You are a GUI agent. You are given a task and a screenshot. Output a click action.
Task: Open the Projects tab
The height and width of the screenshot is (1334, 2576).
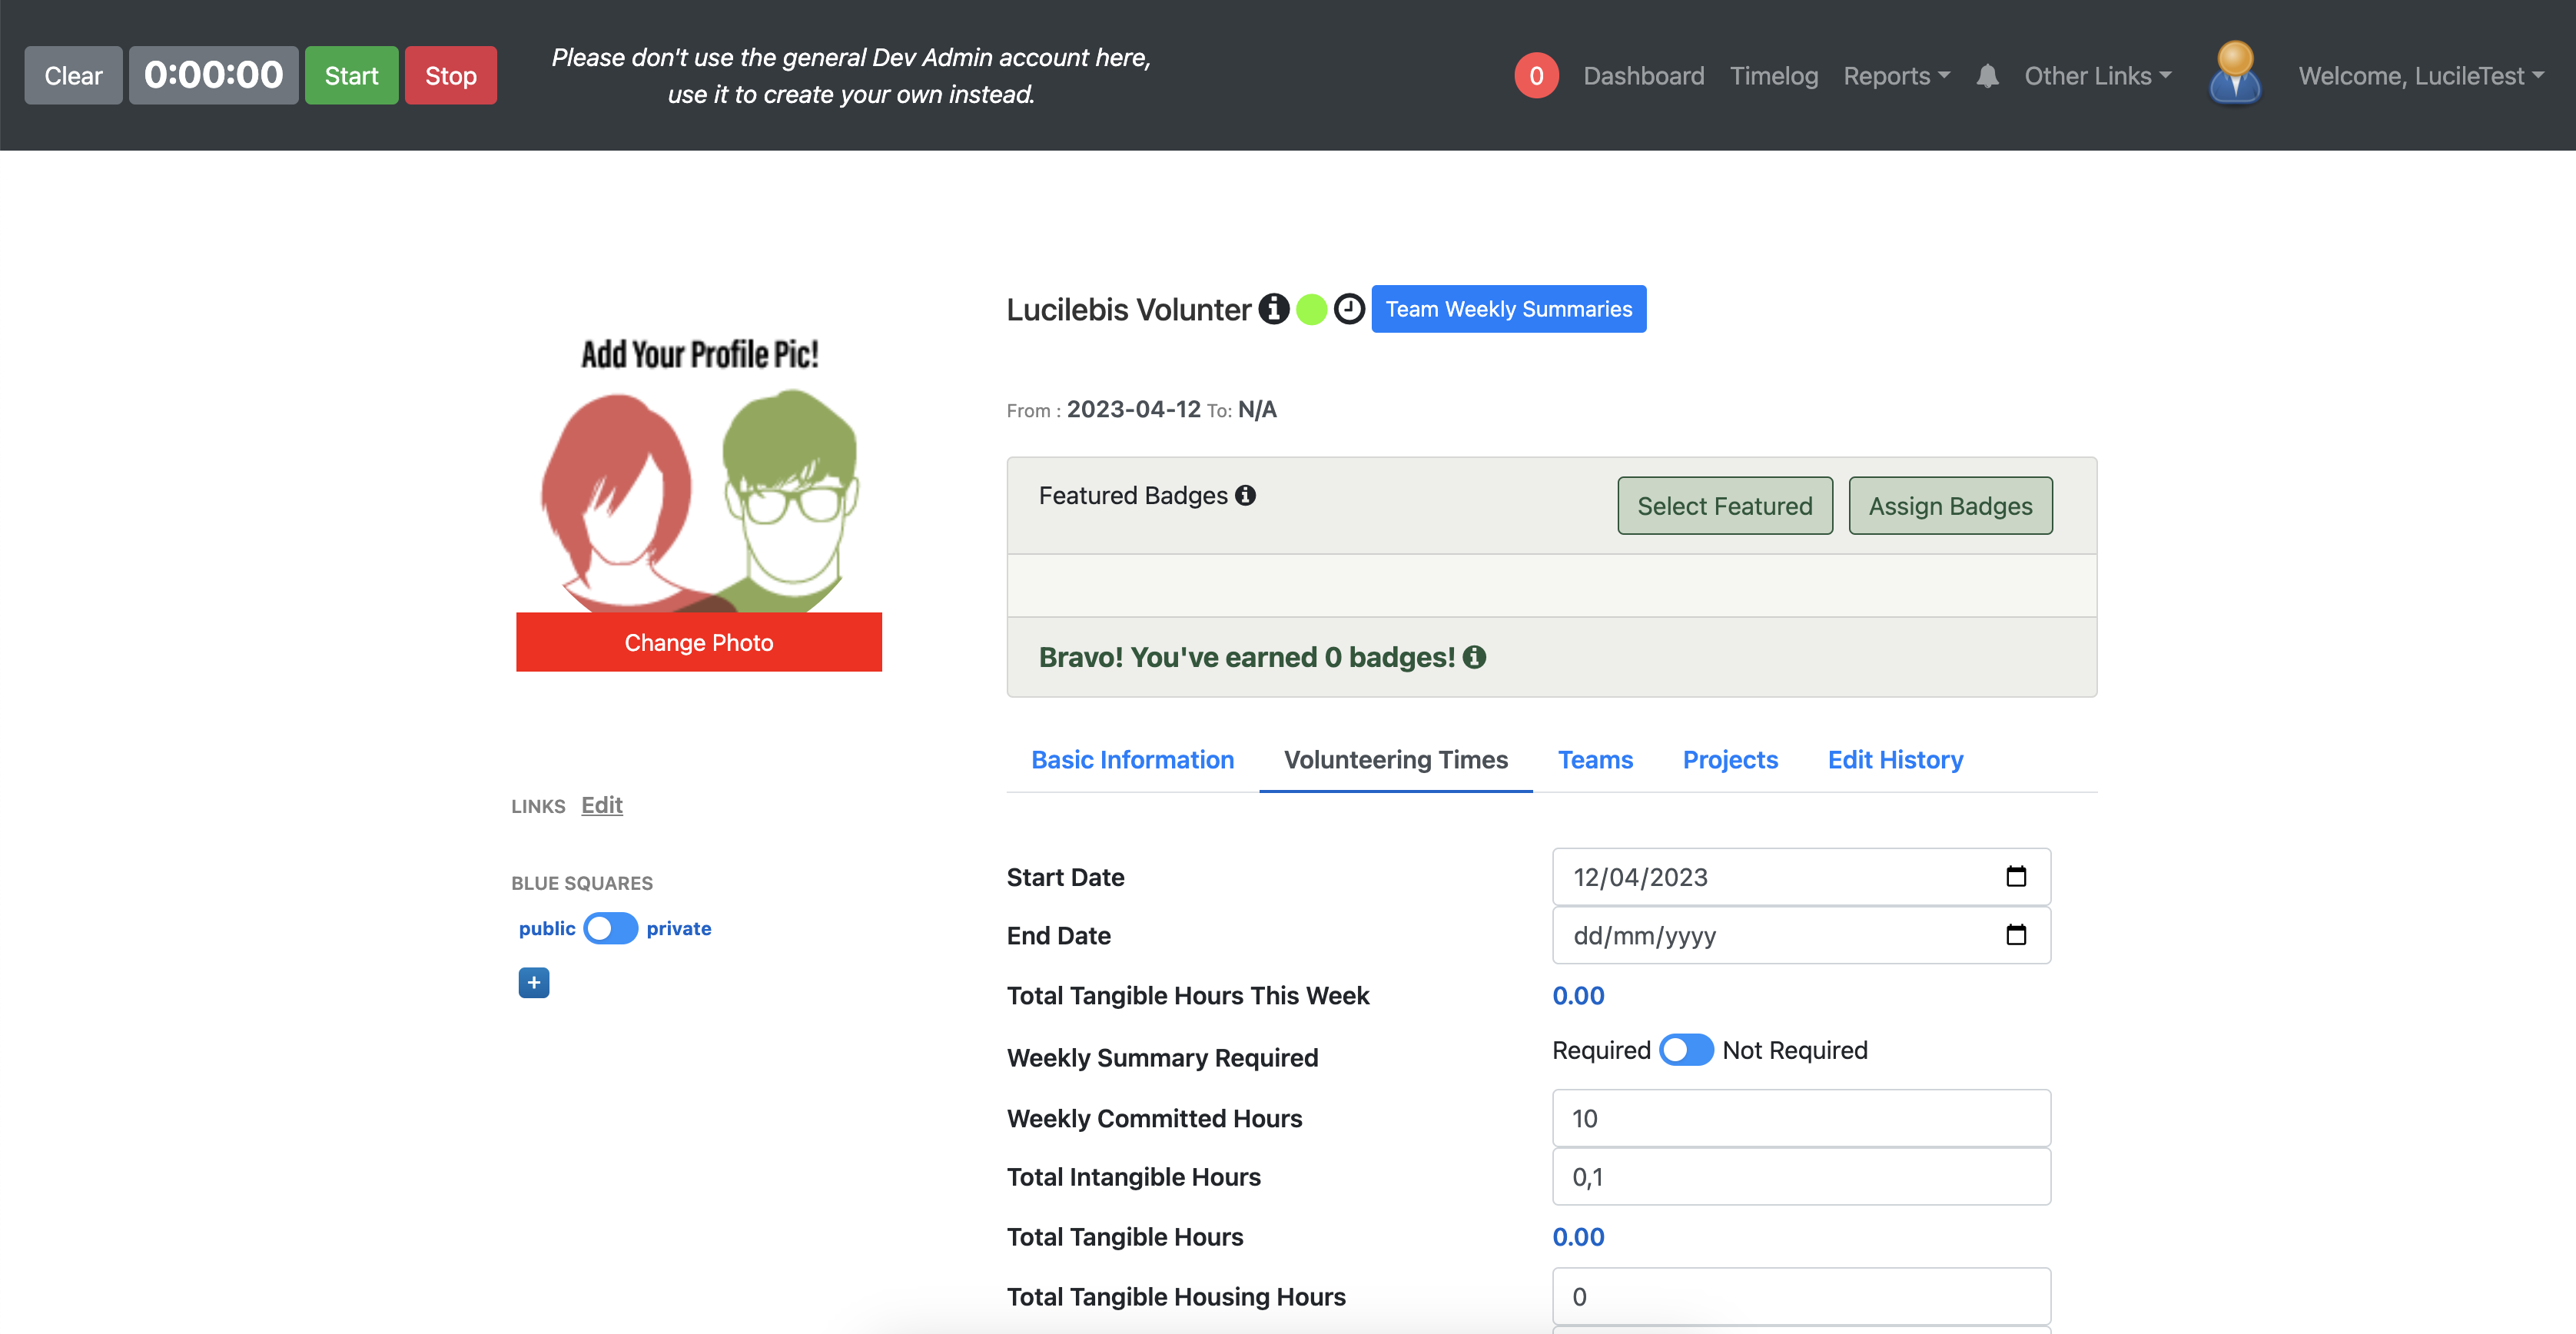tap(1730, 760)
